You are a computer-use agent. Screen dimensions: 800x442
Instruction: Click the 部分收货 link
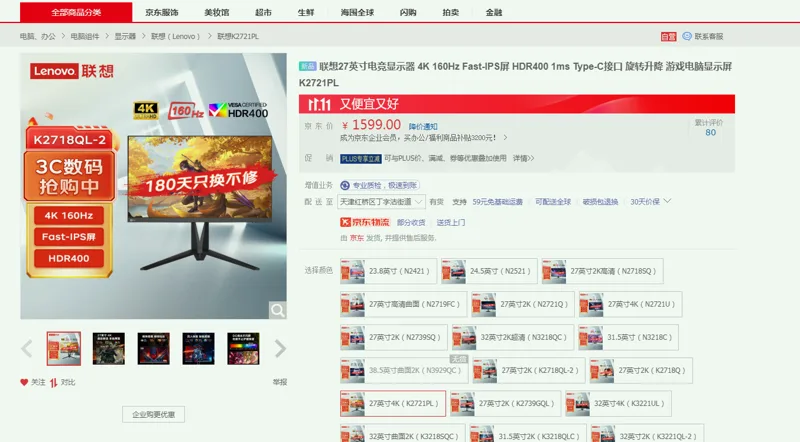411,223
